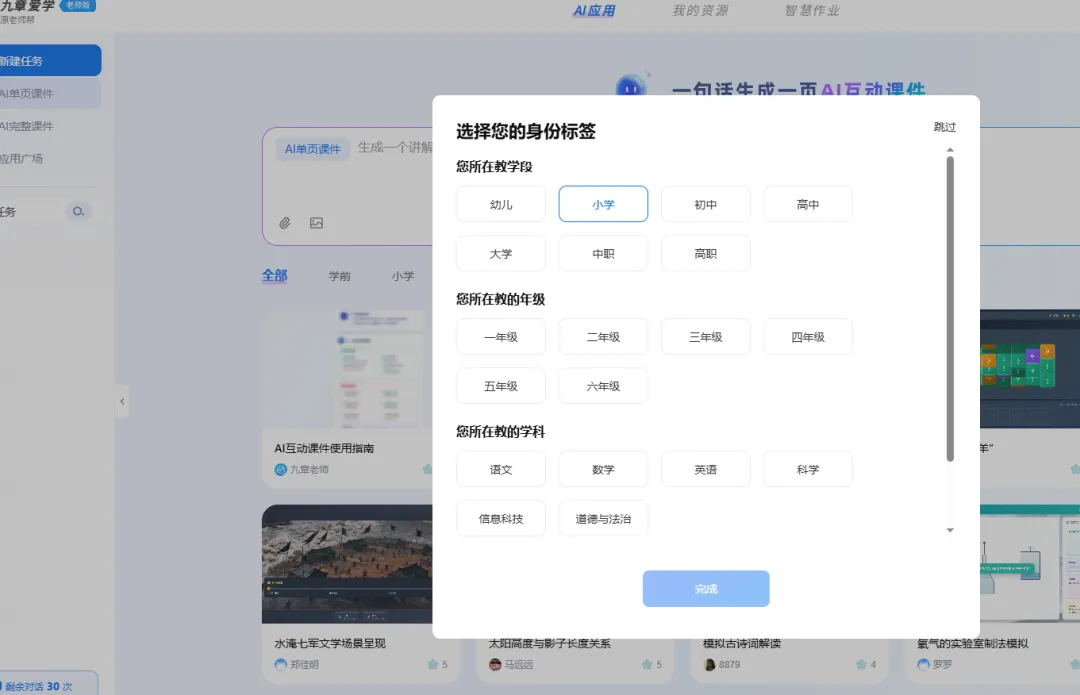The height and width of the screenshot is (695, 1080).
Task: Click author avatar of 罗罗
Action: point(923,664)
